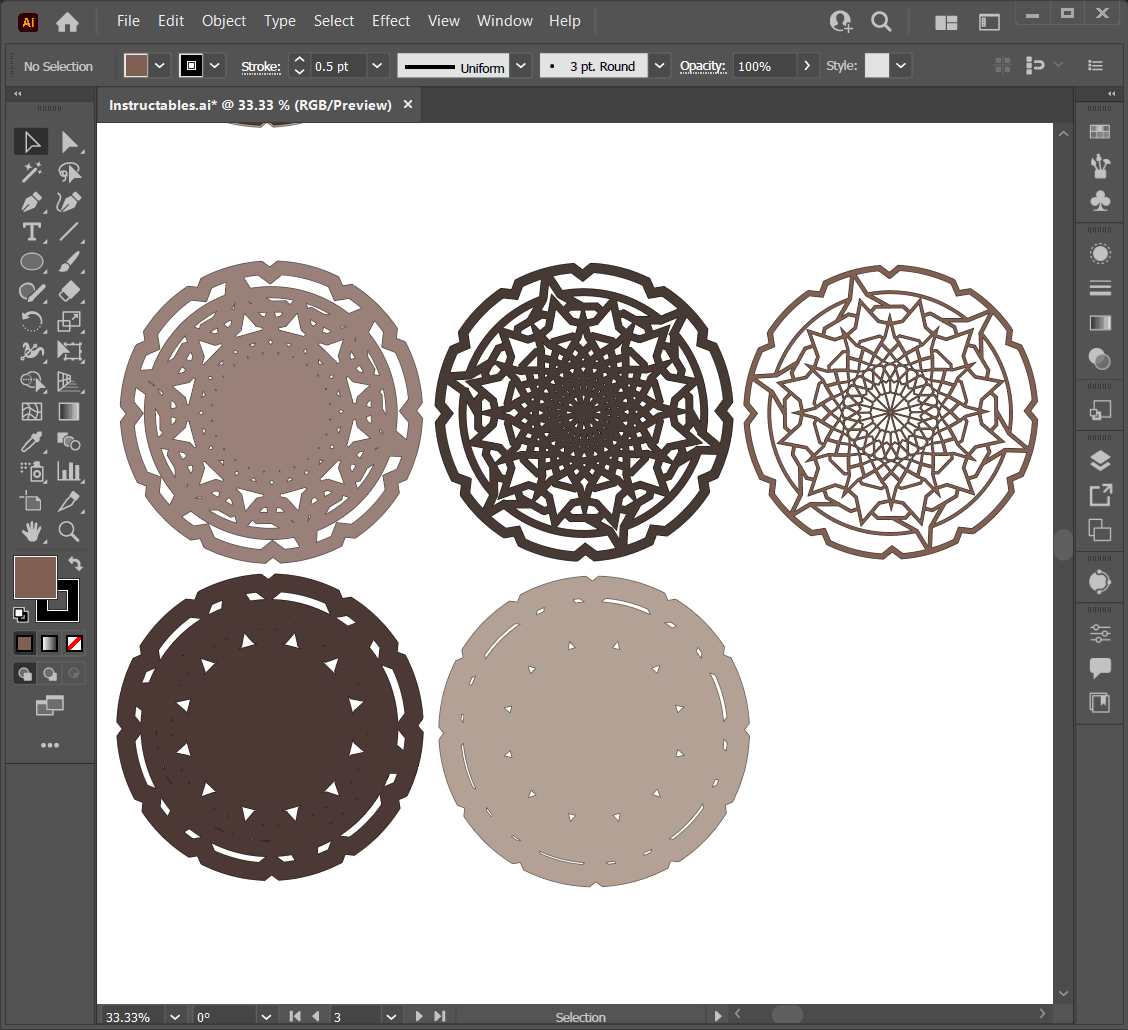Open graphic Style dropdown
1128x1030 pixels.
click(901, 65)
